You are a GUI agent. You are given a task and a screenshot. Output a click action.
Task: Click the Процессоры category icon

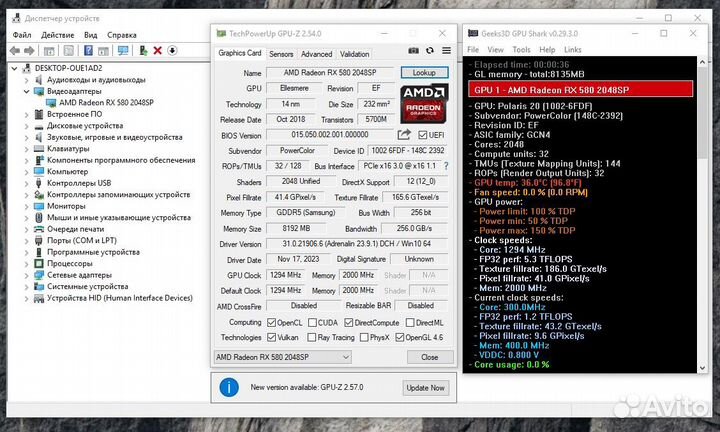(x=39, y=264)
